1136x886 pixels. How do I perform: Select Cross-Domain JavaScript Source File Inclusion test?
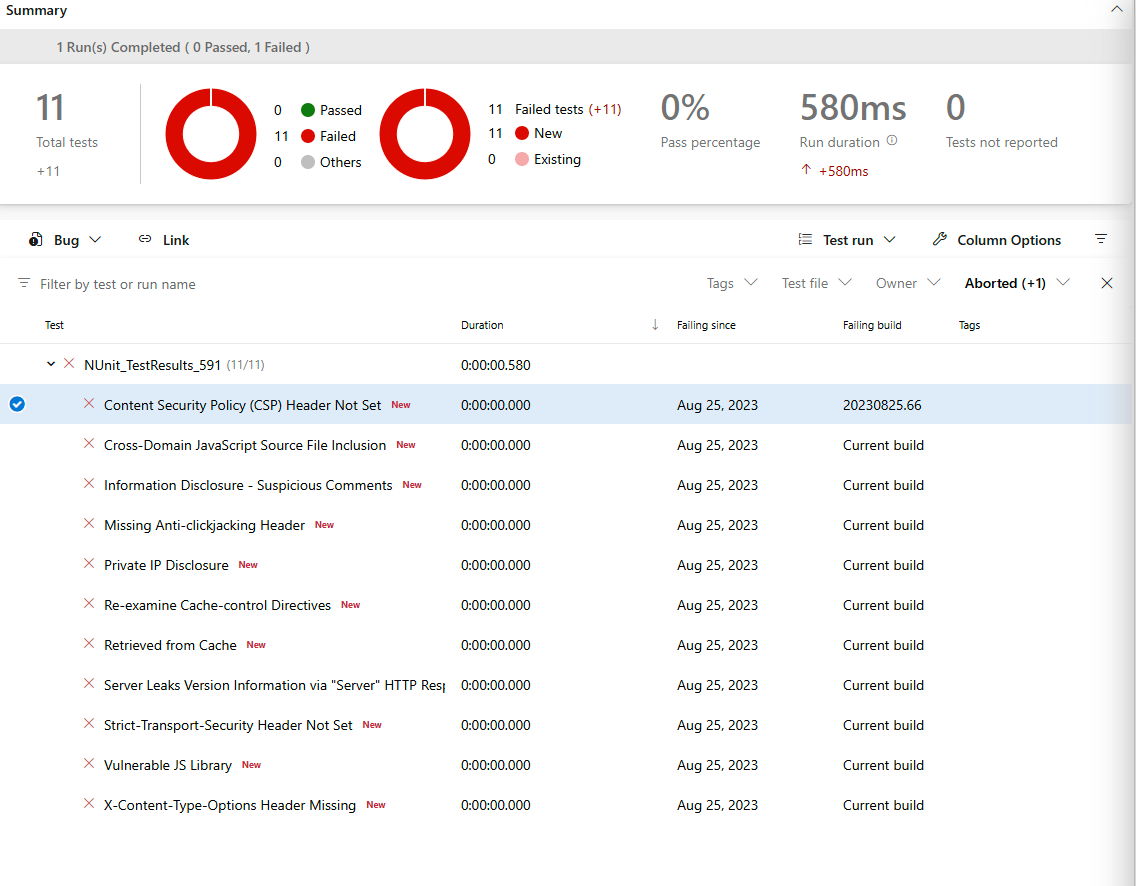click(245, 445)
